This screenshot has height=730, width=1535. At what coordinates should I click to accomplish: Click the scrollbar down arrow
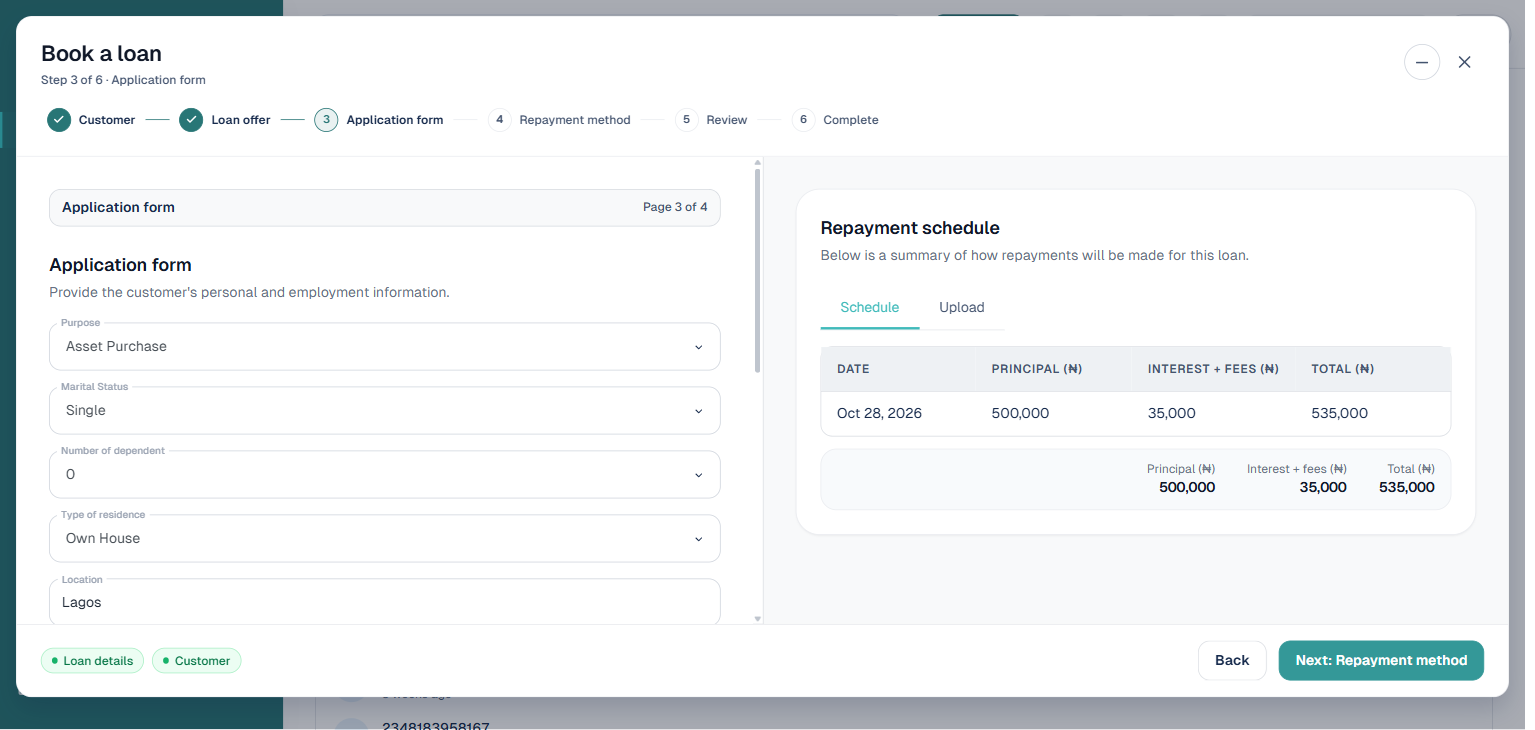pos(758,619)
